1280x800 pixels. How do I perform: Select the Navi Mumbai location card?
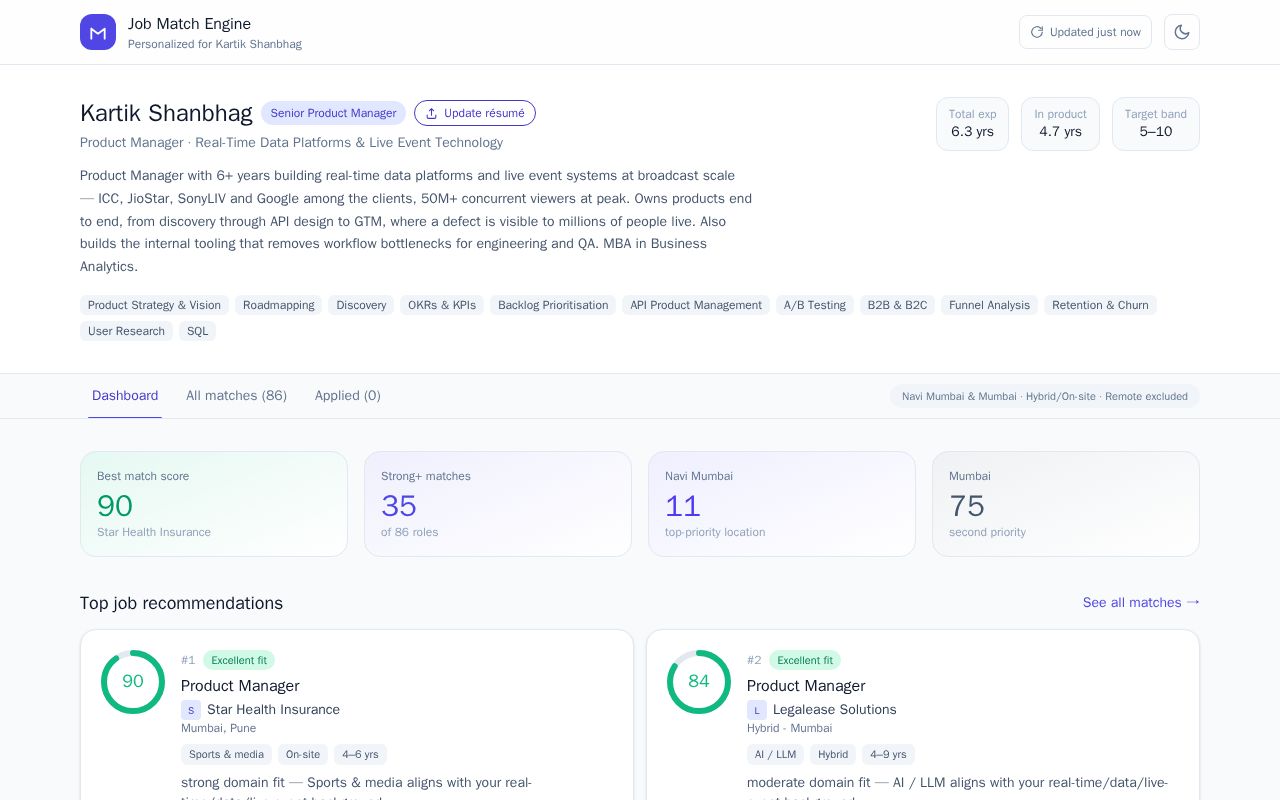[x=782, y=504]
